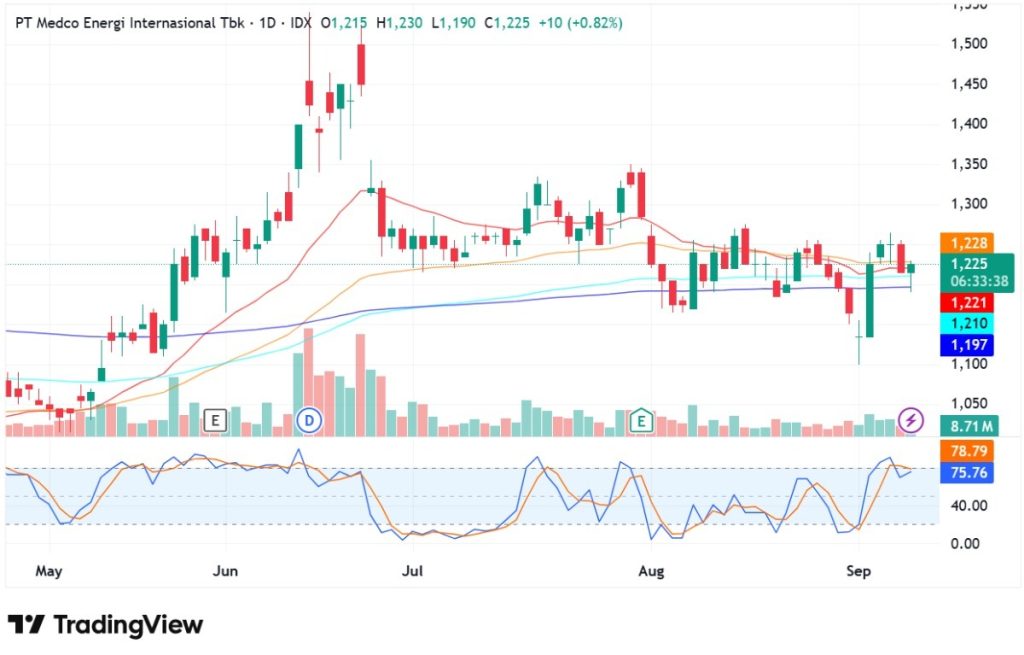Click the 1,400 price axis label
1024x655 pixels.
[969, 123]
